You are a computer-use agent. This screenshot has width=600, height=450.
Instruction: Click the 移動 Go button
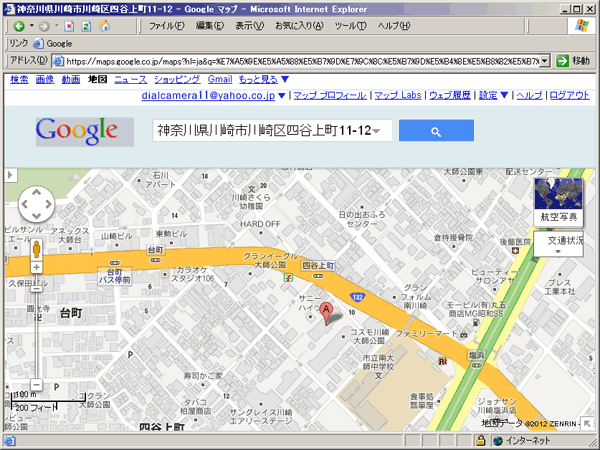pos(573,61)
